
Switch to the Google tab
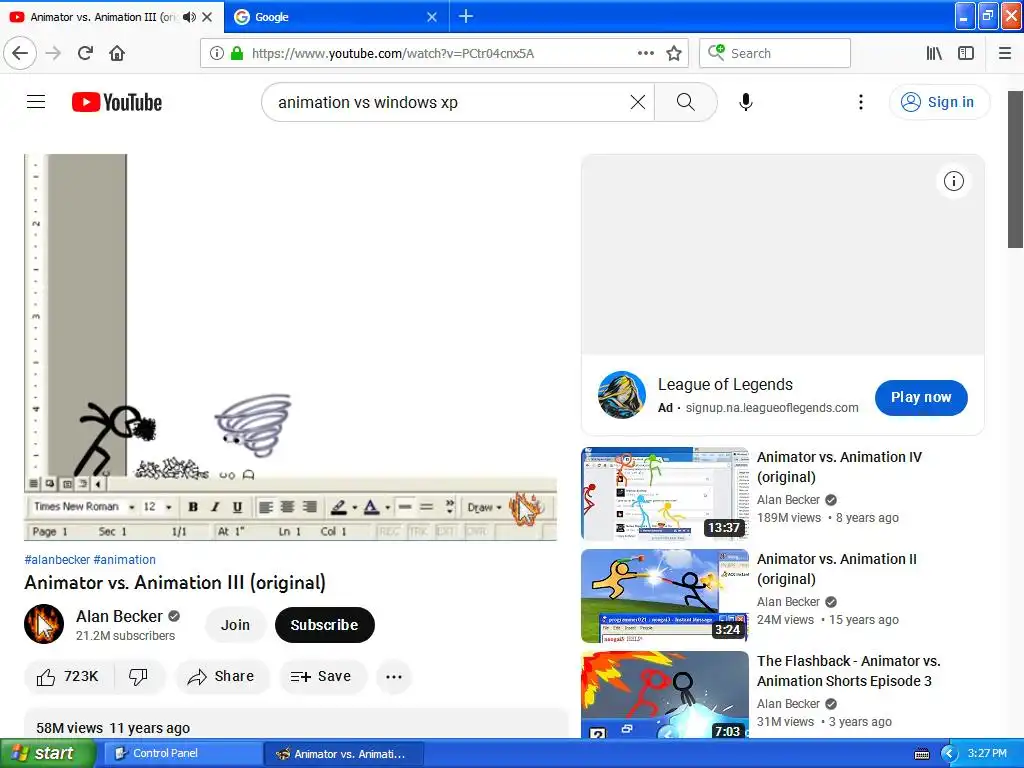[336, 17]
